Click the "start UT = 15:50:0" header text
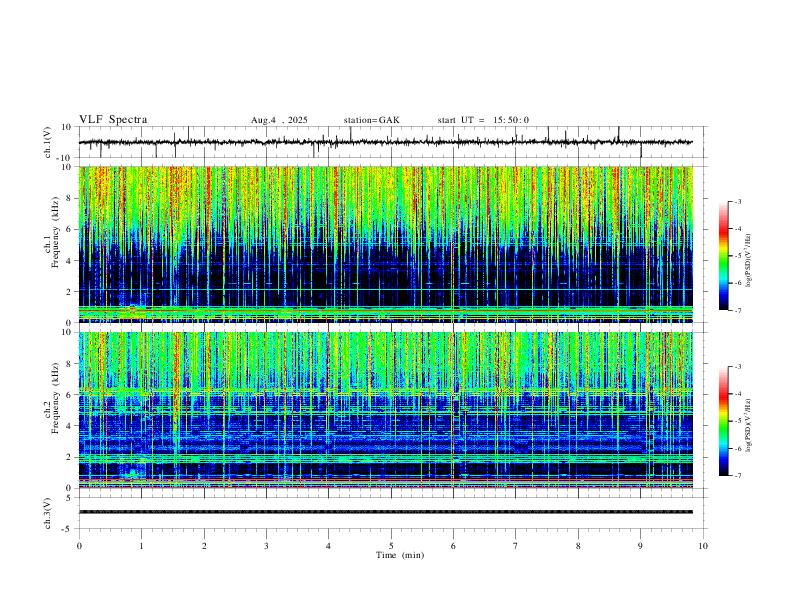 (x=483, y=120)
